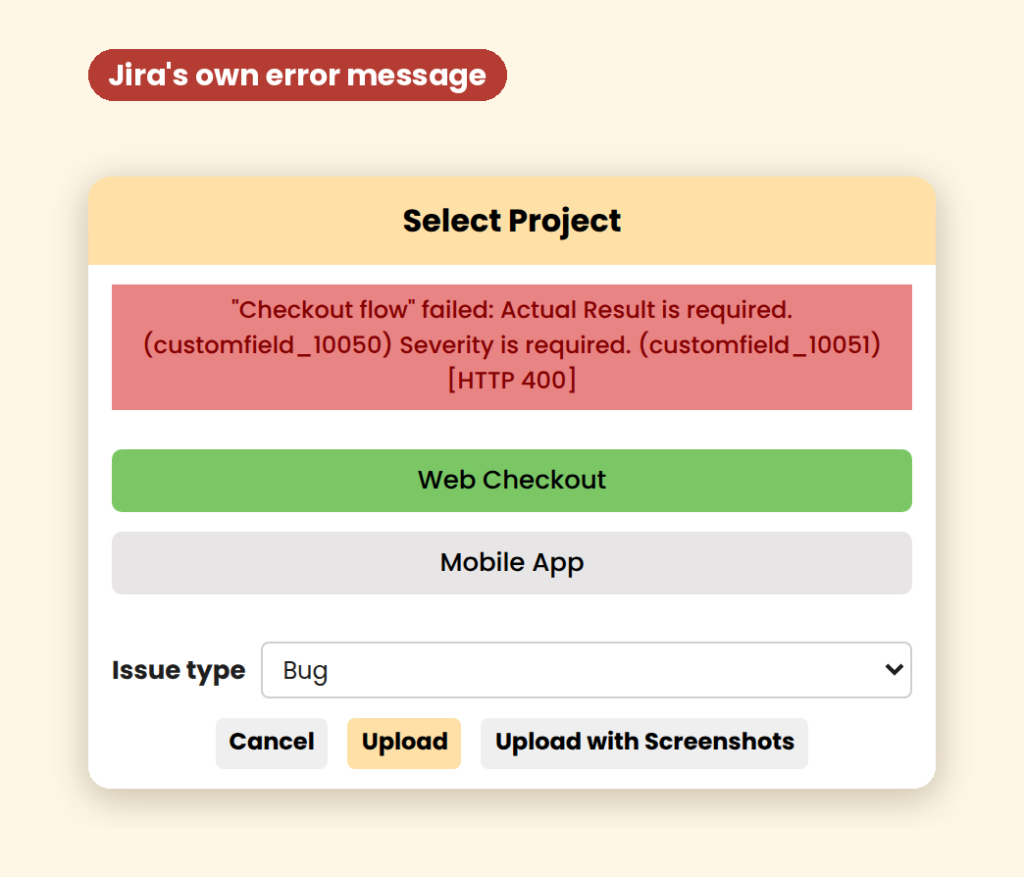
Task: Click the customfield_10051 text in error
Action: 760,345
